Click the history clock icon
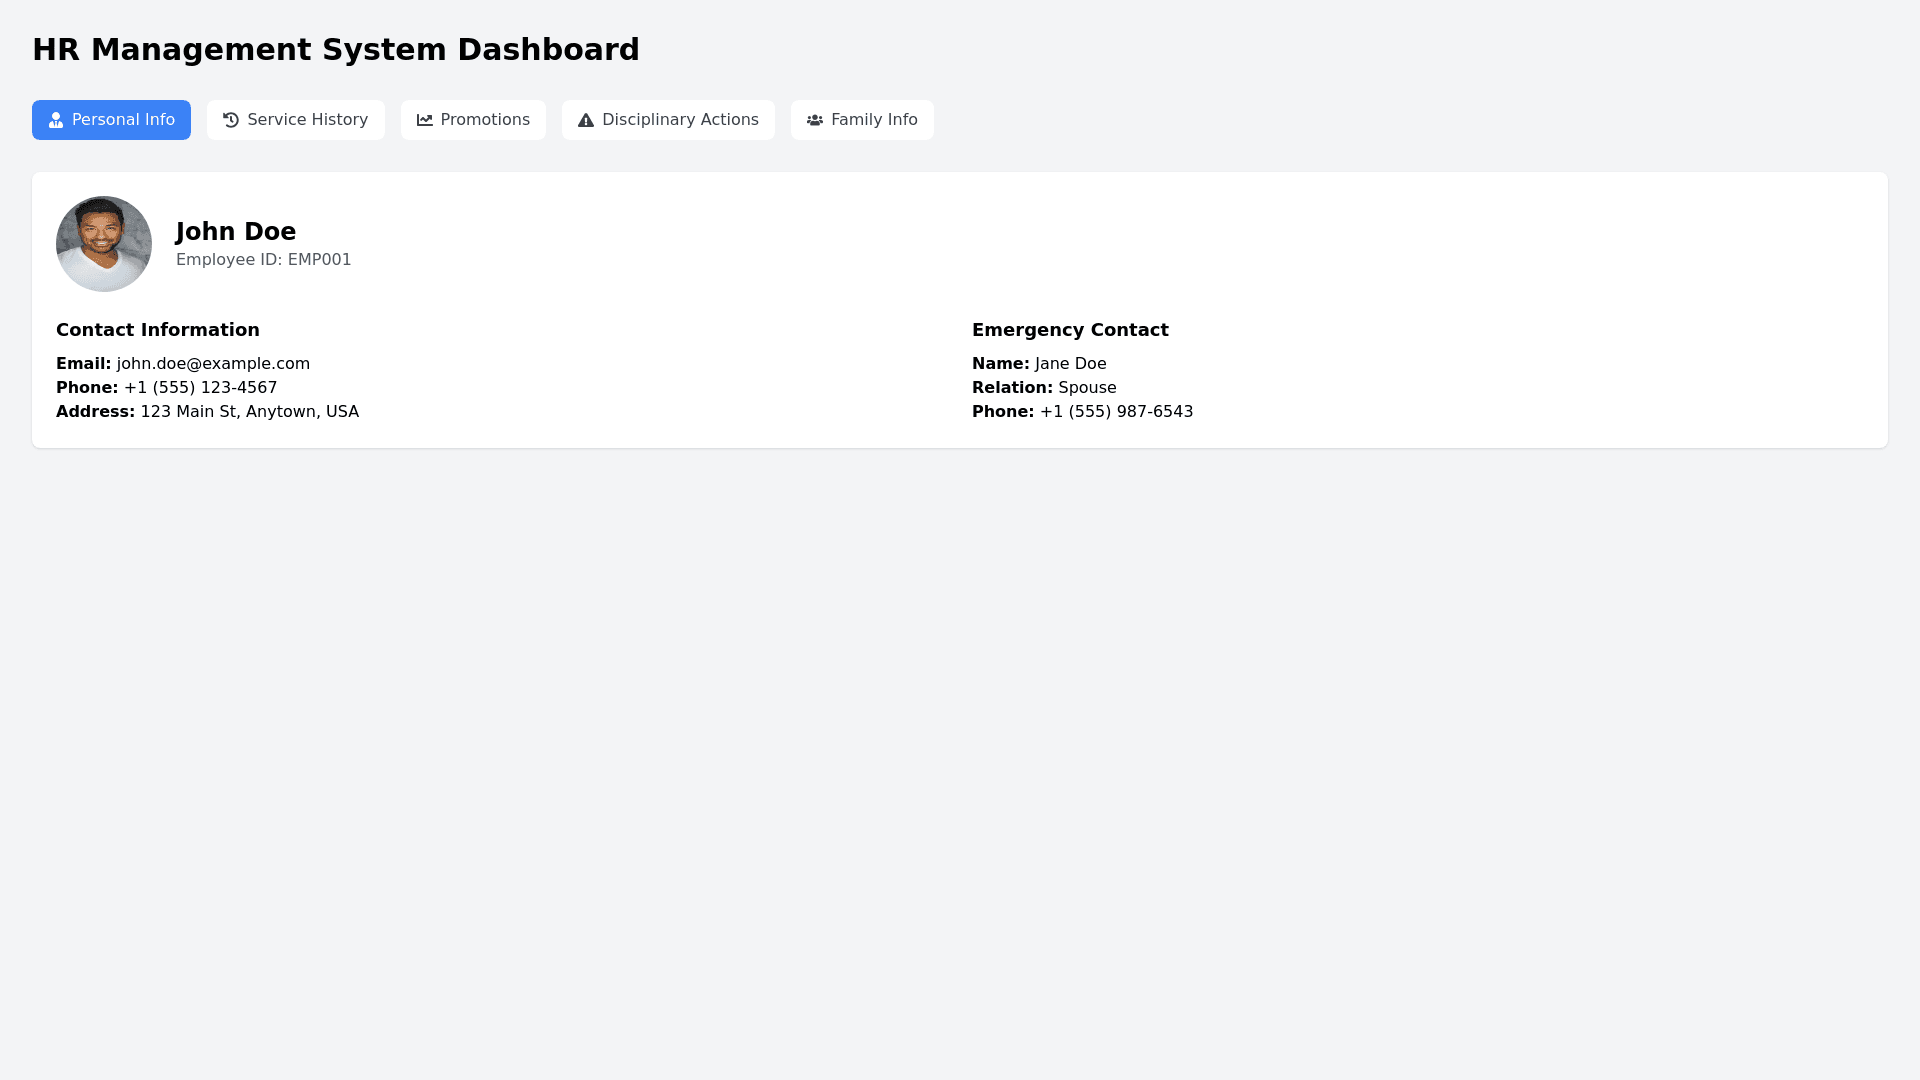 point(231,120)
